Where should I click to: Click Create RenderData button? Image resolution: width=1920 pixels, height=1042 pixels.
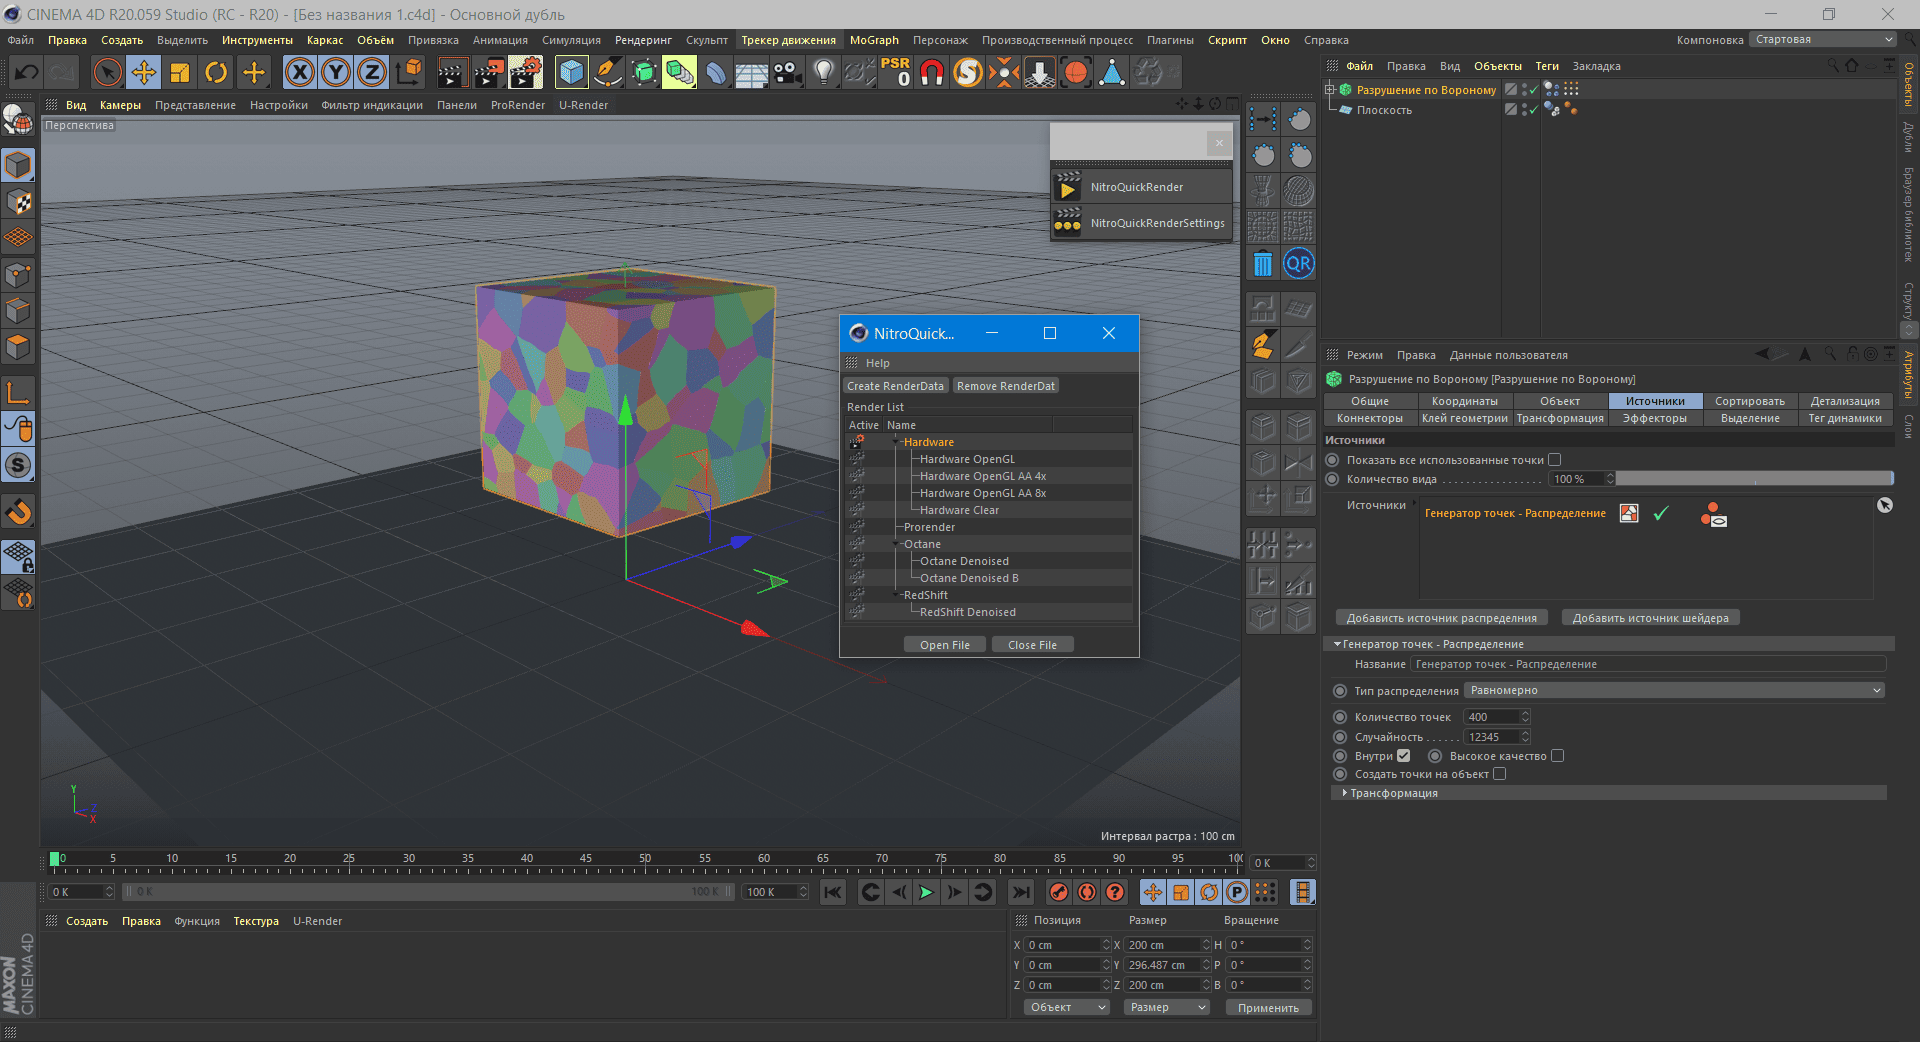[x=895, y=386]
